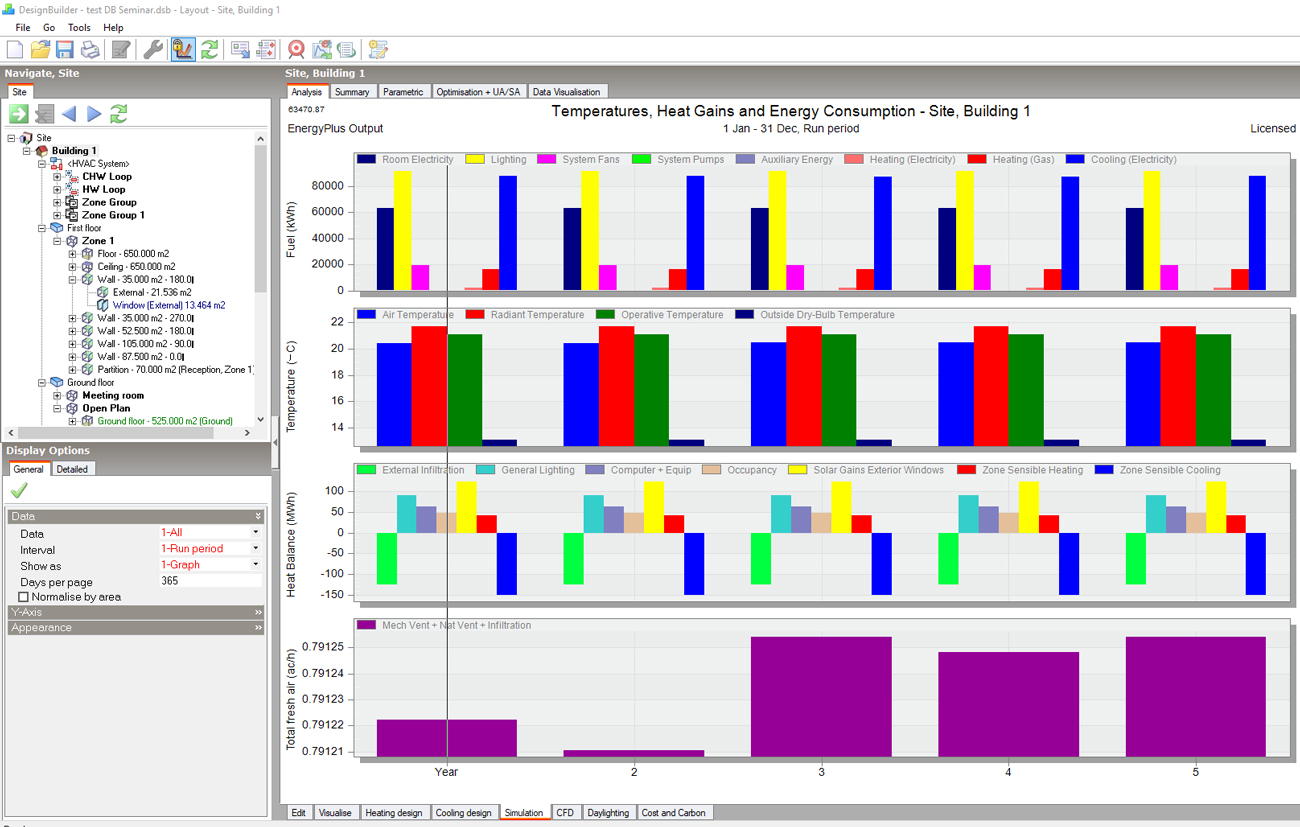Click the model options tree icon in toolbar

click(266, 49)
